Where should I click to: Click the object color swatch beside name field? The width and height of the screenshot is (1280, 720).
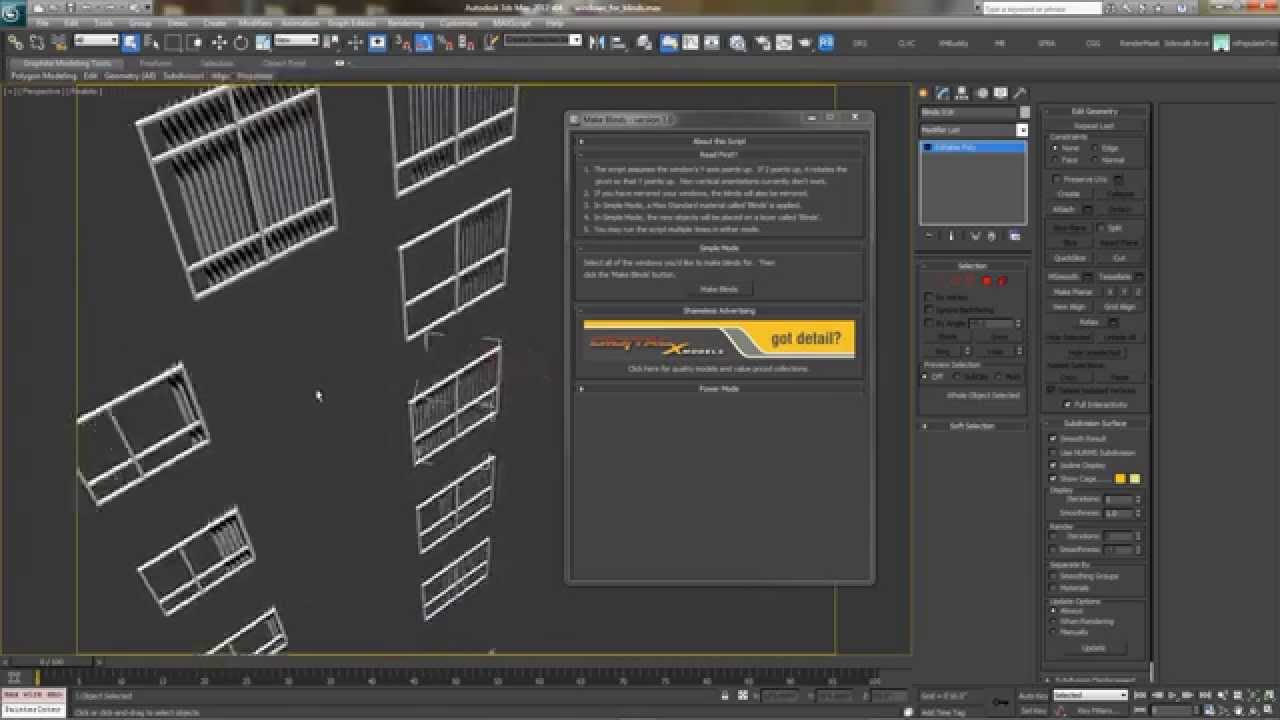1025,112
